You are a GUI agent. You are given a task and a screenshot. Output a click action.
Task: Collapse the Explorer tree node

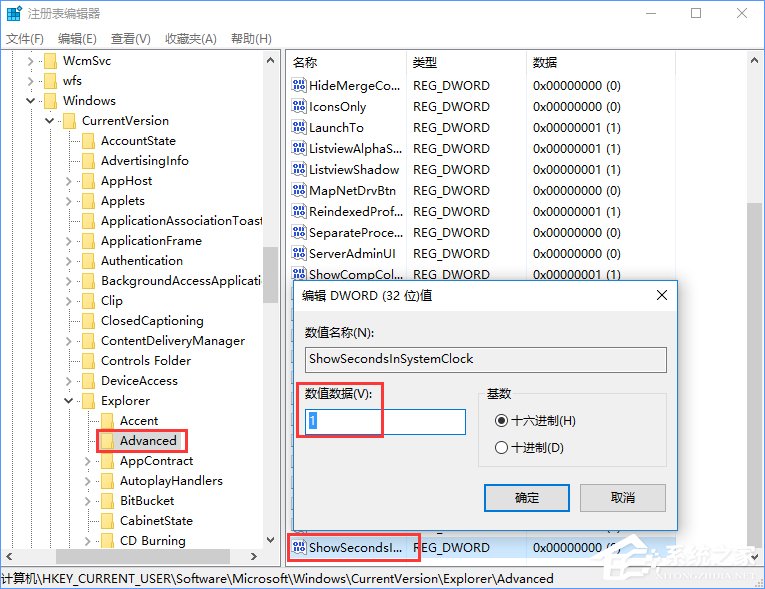tap(68, 401)
